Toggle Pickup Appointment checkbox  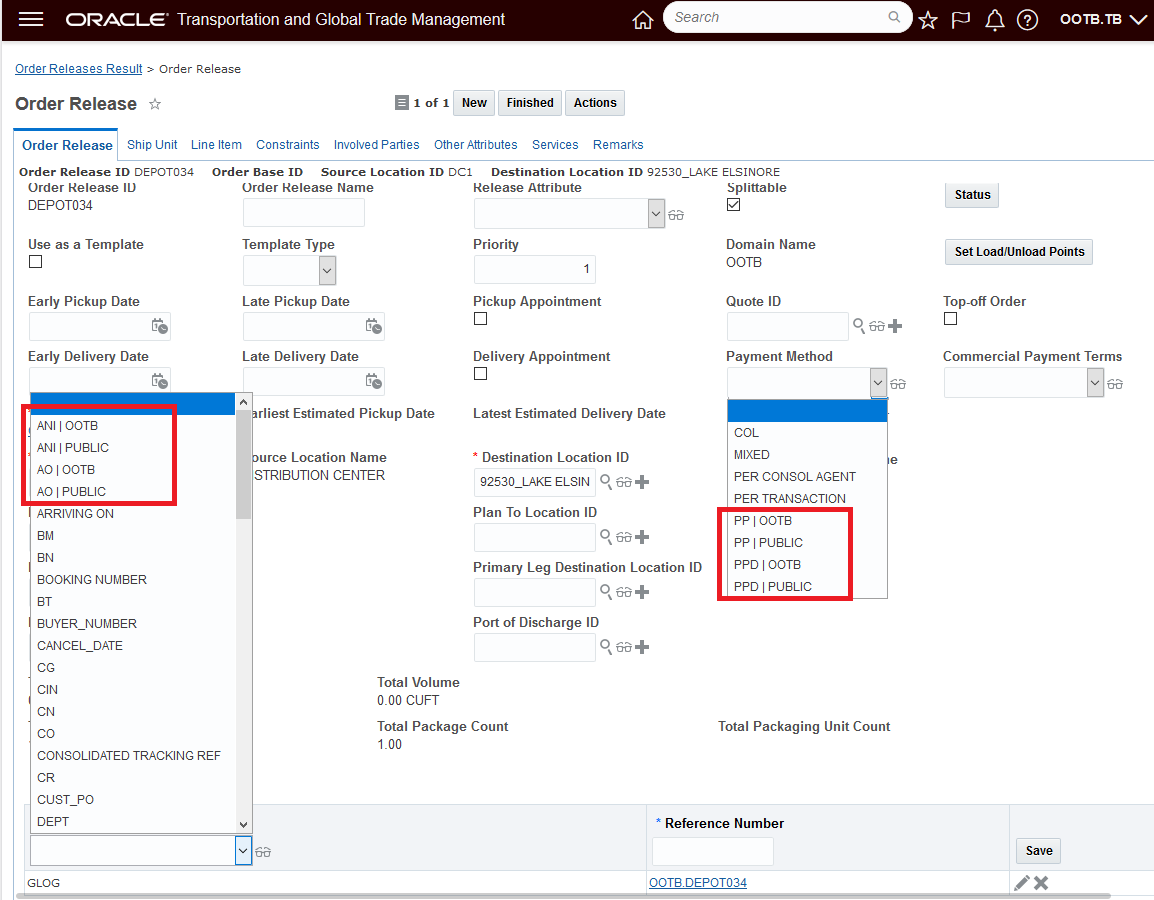(481, 319)
